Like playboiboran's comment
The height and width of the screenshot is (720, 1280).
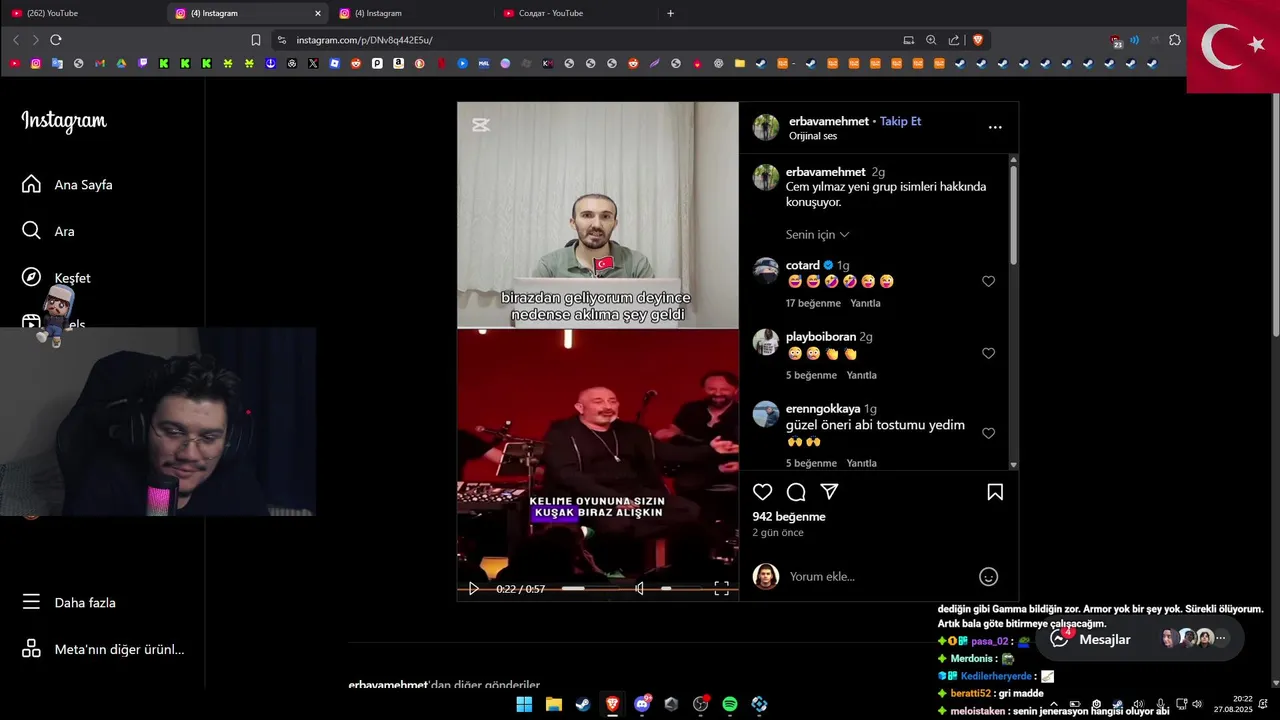point(988,353)
